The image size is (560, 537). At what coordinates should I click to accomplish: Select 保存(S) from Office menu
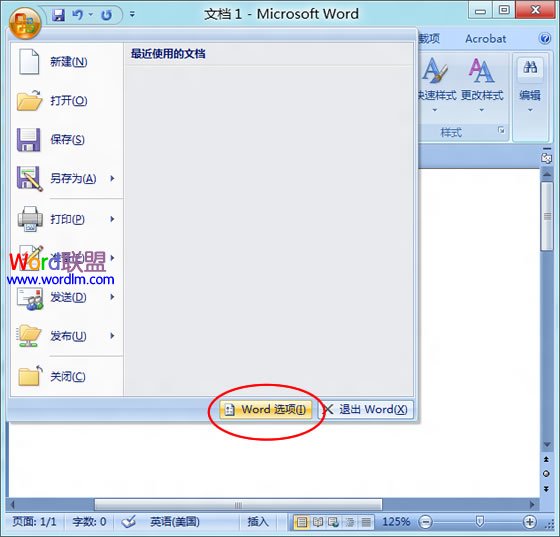click(x=67, y=139)
